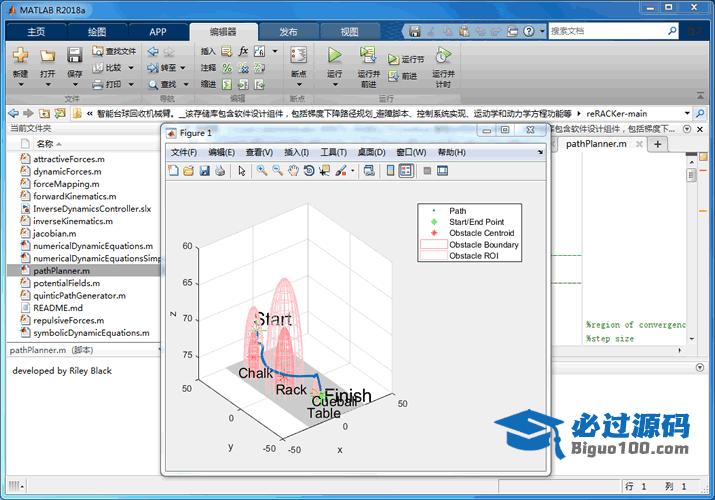
Task: Toggle Insert Colorbar button in Figure 1 toolbar
Action: pos(390,171)
